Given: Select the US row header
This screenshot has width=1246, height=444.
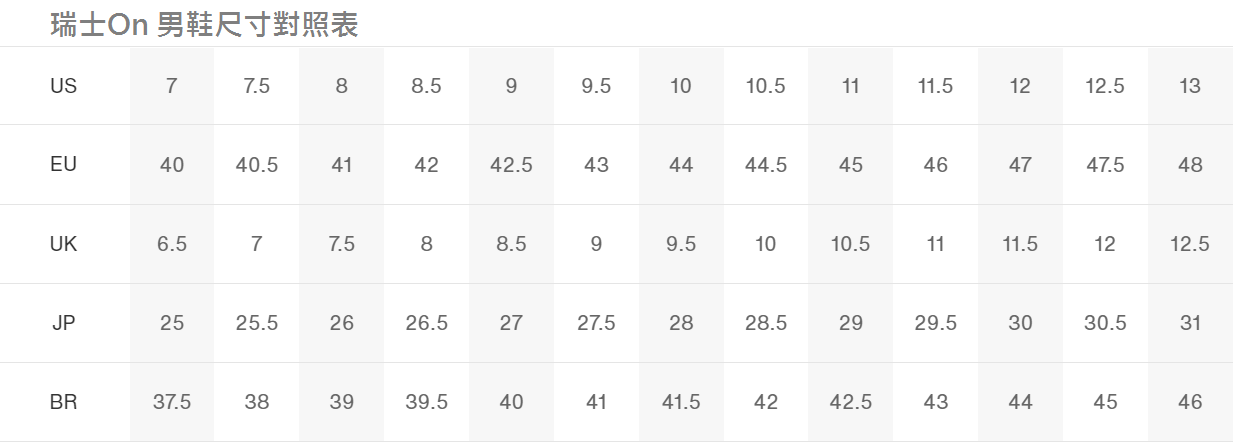Looking at the screenshot, I should (63, 86).
